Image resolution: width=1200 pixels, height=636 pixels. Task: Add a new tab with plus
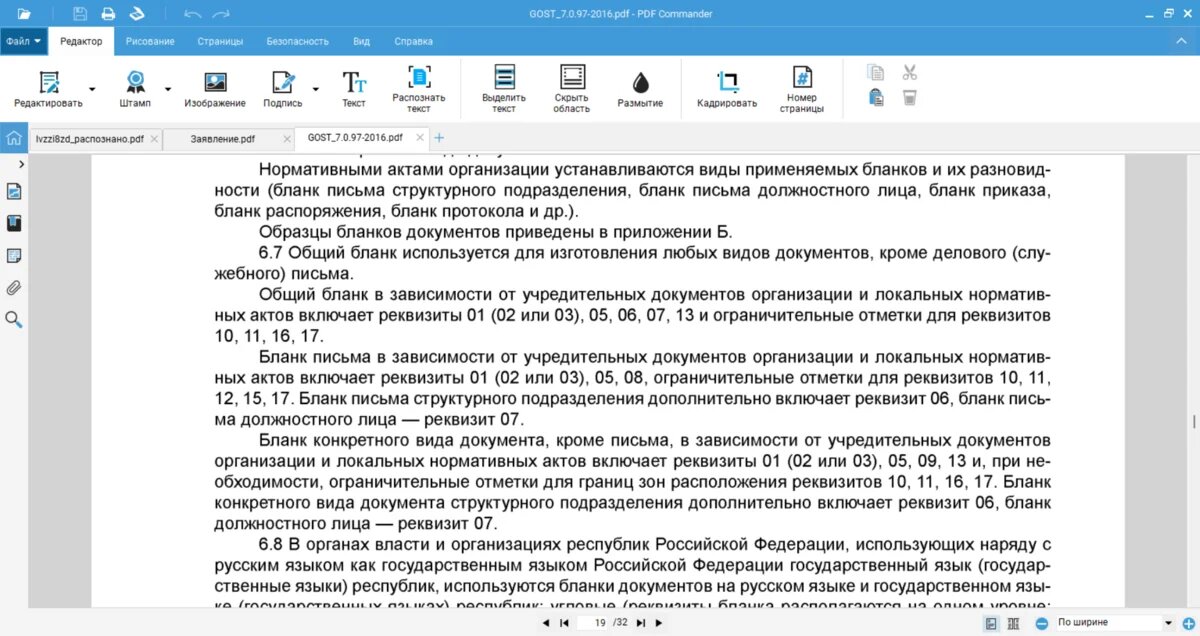439,138
